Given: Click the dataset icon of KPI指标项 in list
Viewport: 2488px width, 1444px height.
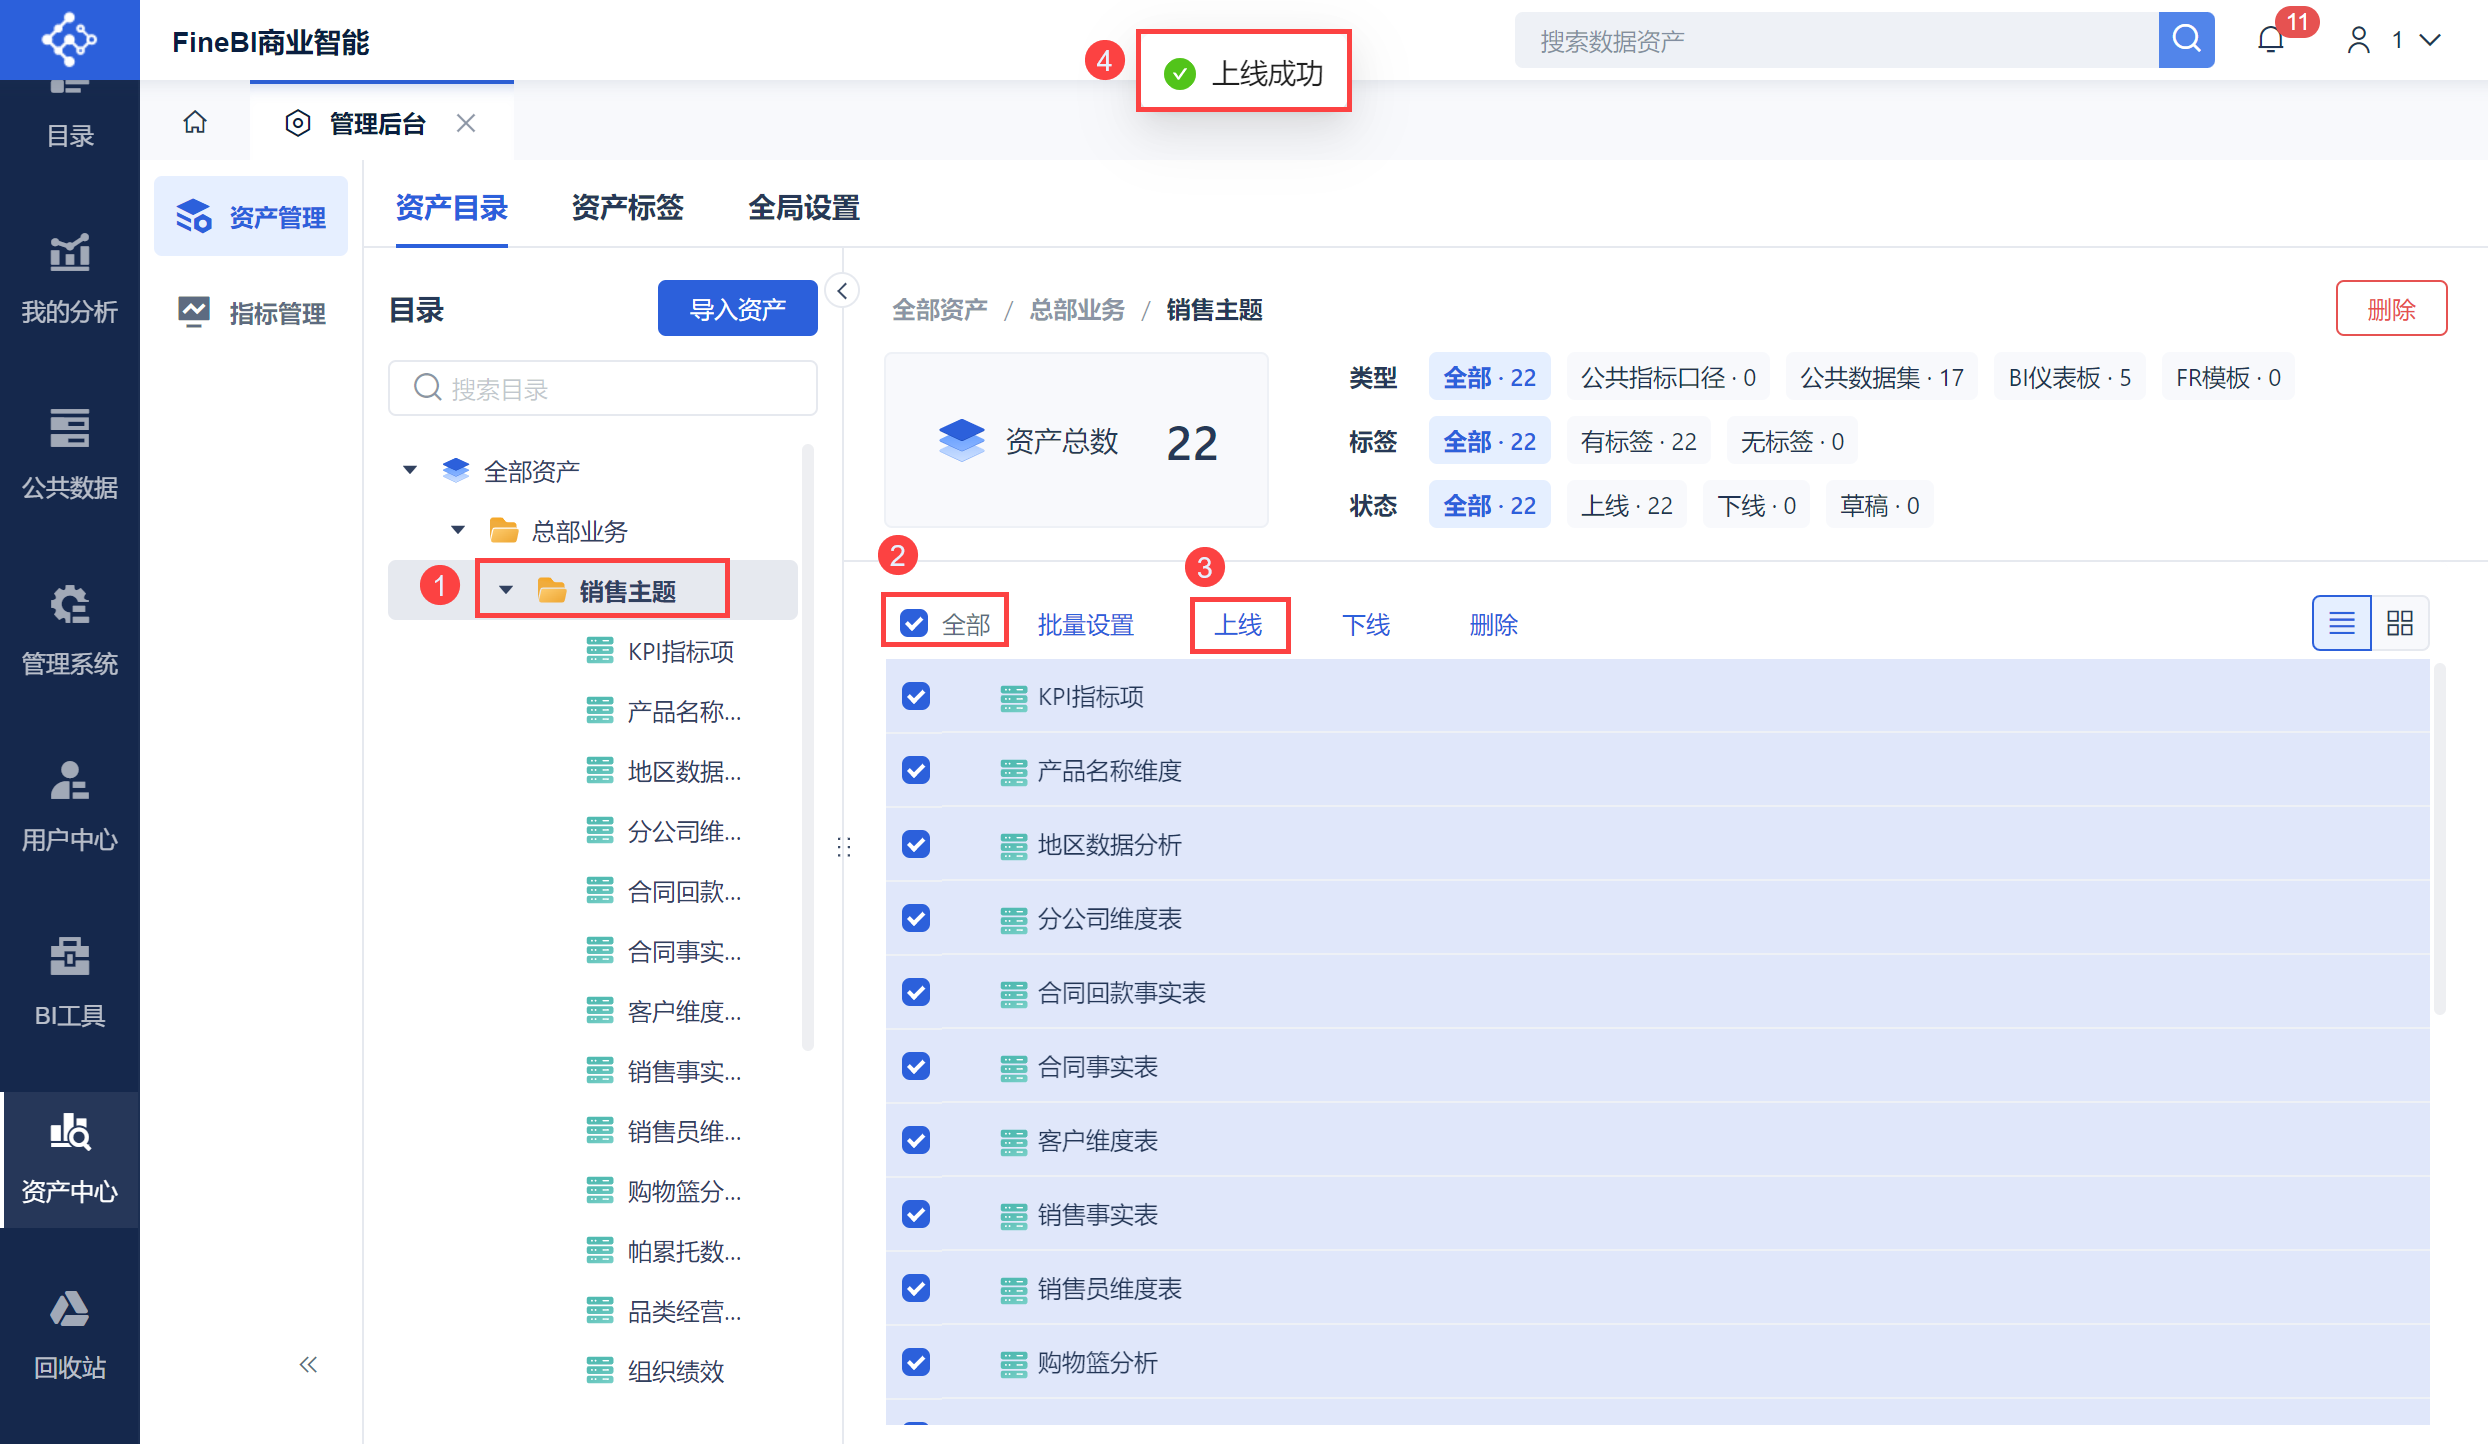Looking at the screenshot, I should (1013, 697).
